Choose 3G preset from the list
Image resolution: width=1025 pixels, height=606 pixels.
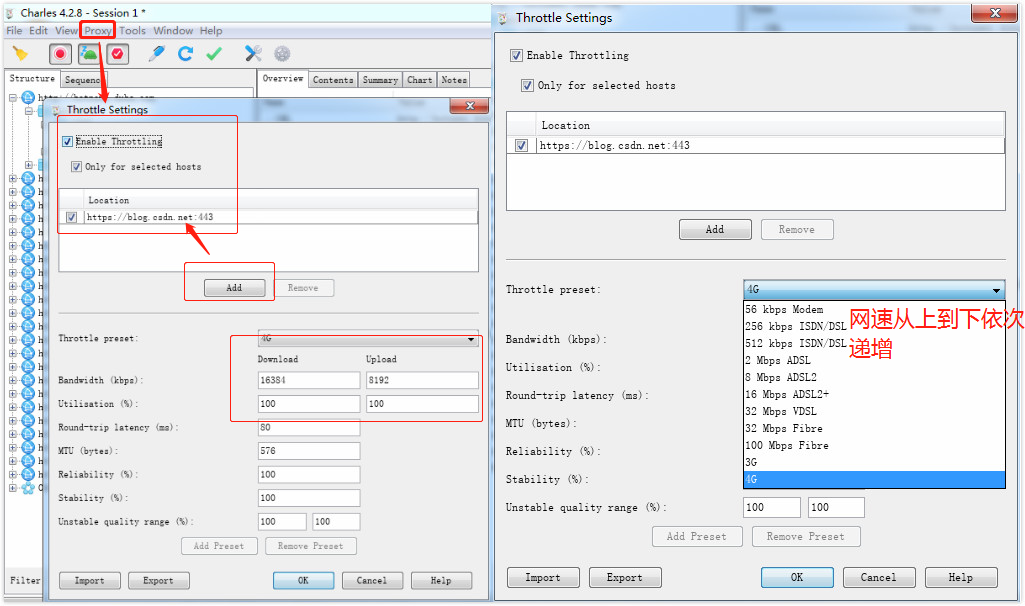(874, 462)
